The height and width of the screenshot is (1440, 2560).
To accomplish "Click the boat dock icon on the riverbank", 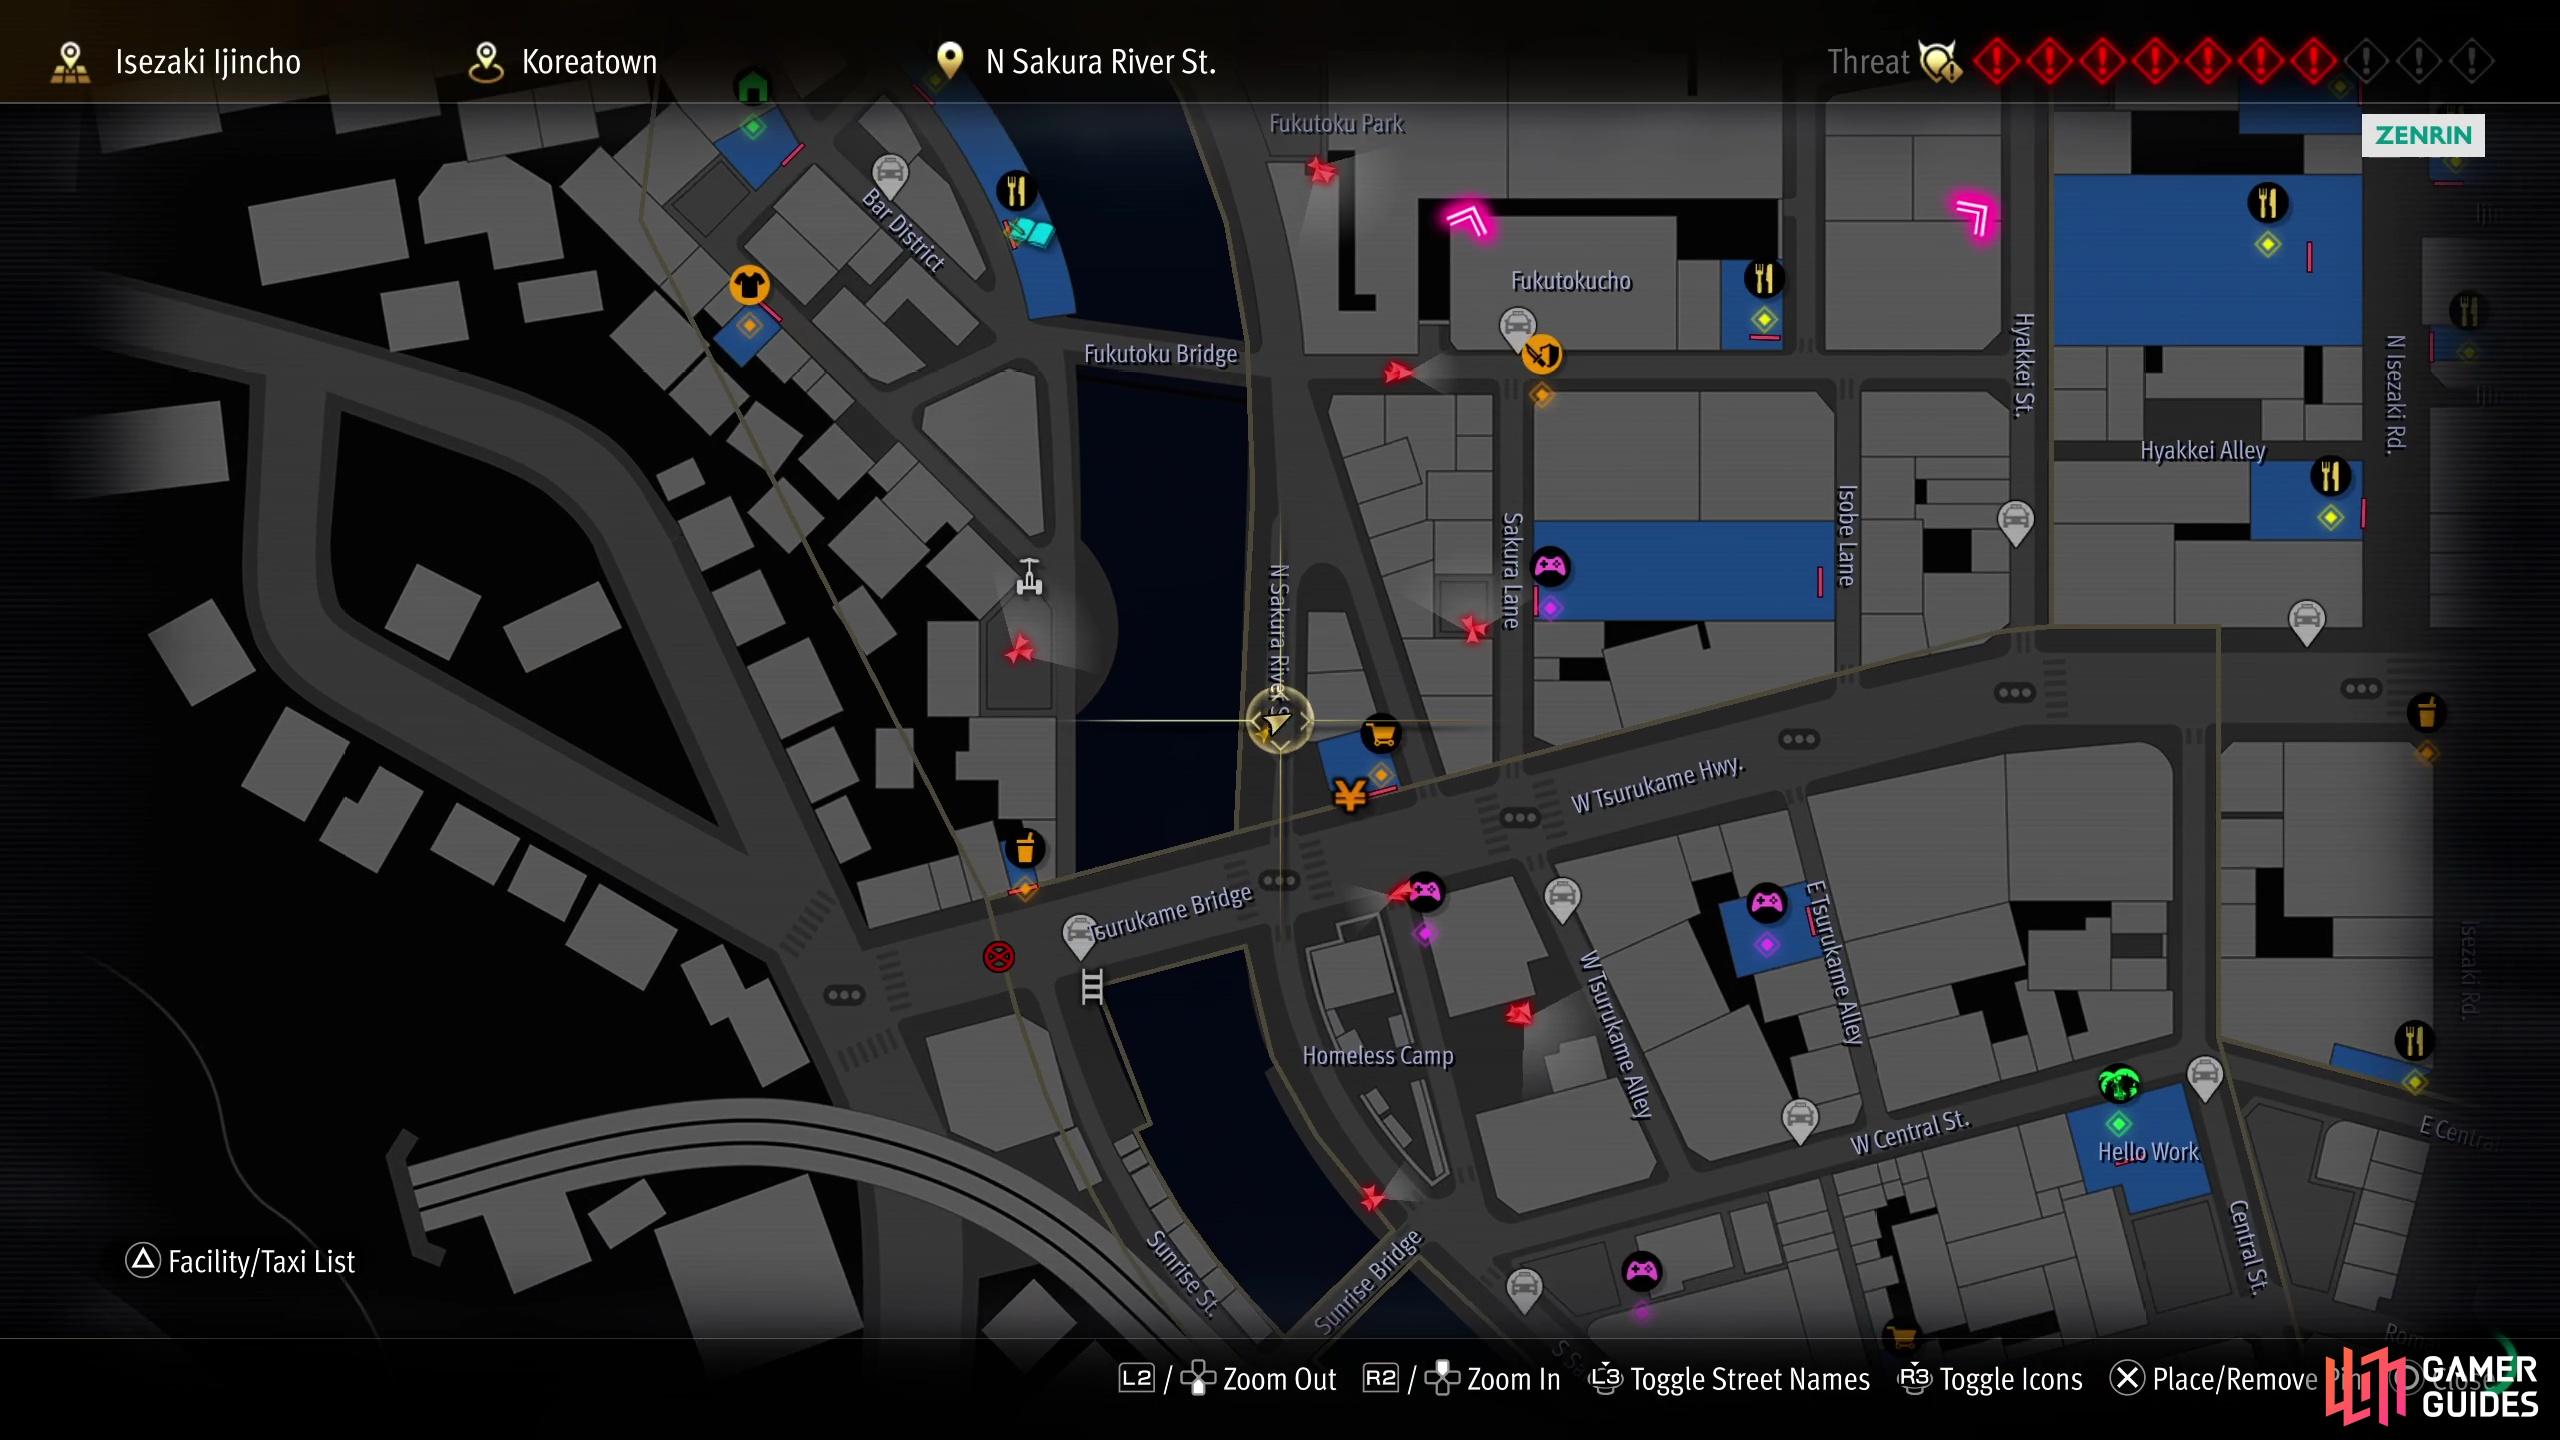I will [x=1029, y=577].
